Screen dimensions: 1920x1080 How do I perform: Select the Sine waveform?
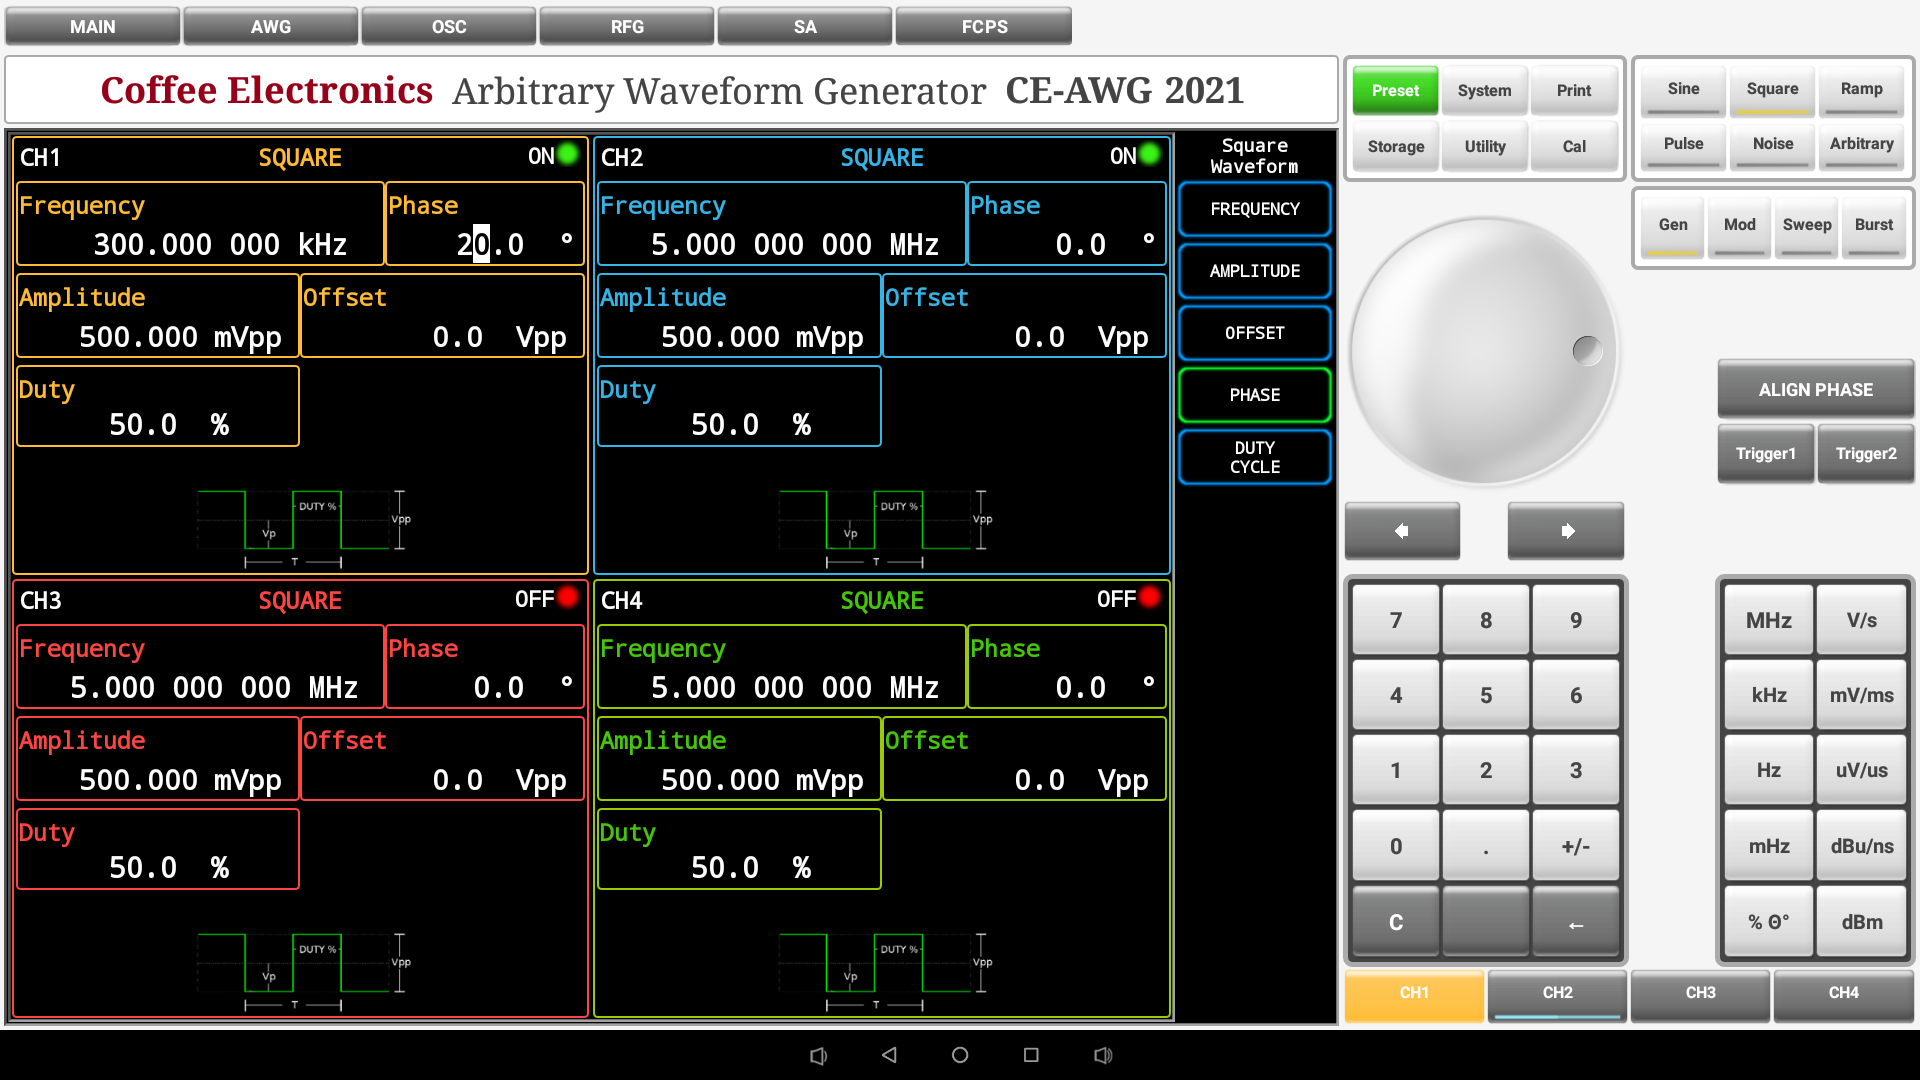click(x=1682, y=89)
